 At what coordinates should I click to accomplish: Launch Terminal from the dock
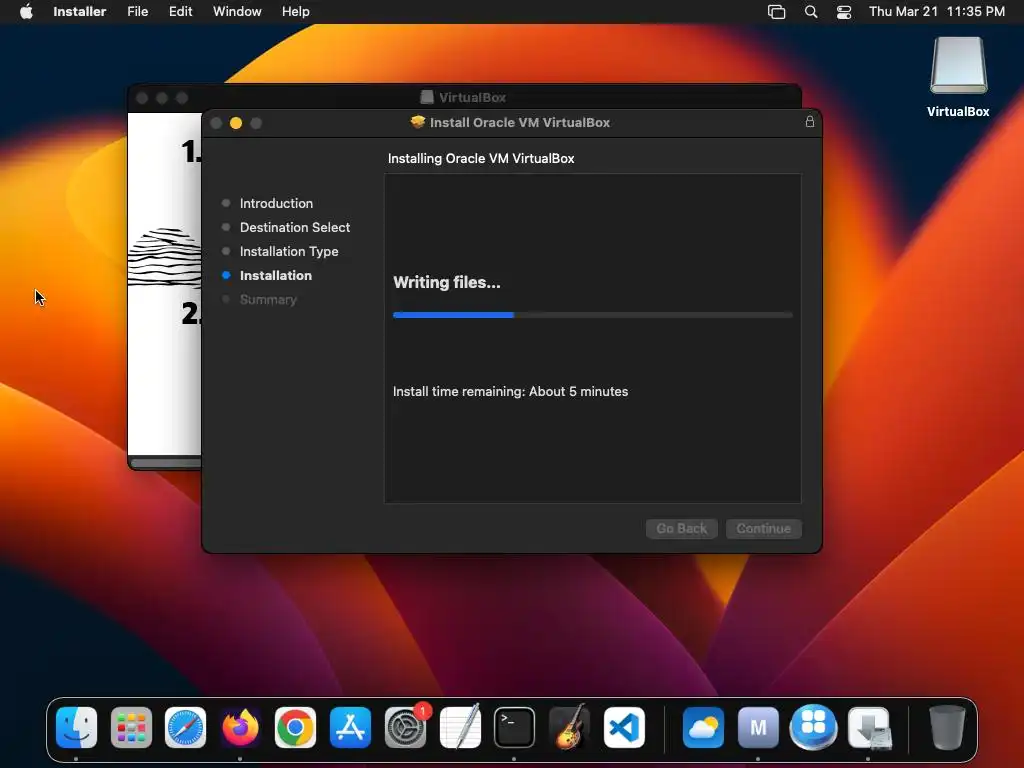pos(514,728)
